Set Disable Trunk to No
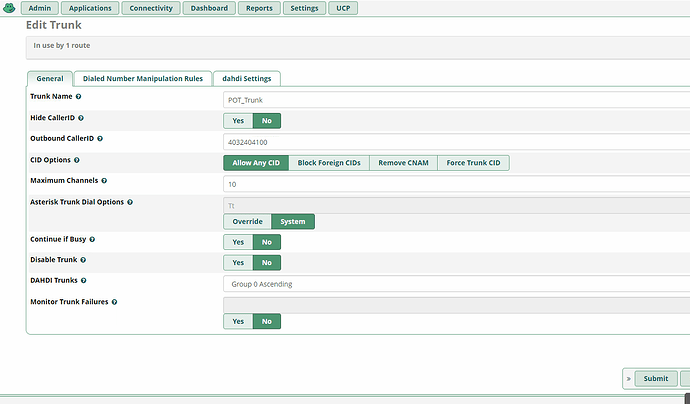This screenshot has width=690, height=404. click(x=267, y=263)
